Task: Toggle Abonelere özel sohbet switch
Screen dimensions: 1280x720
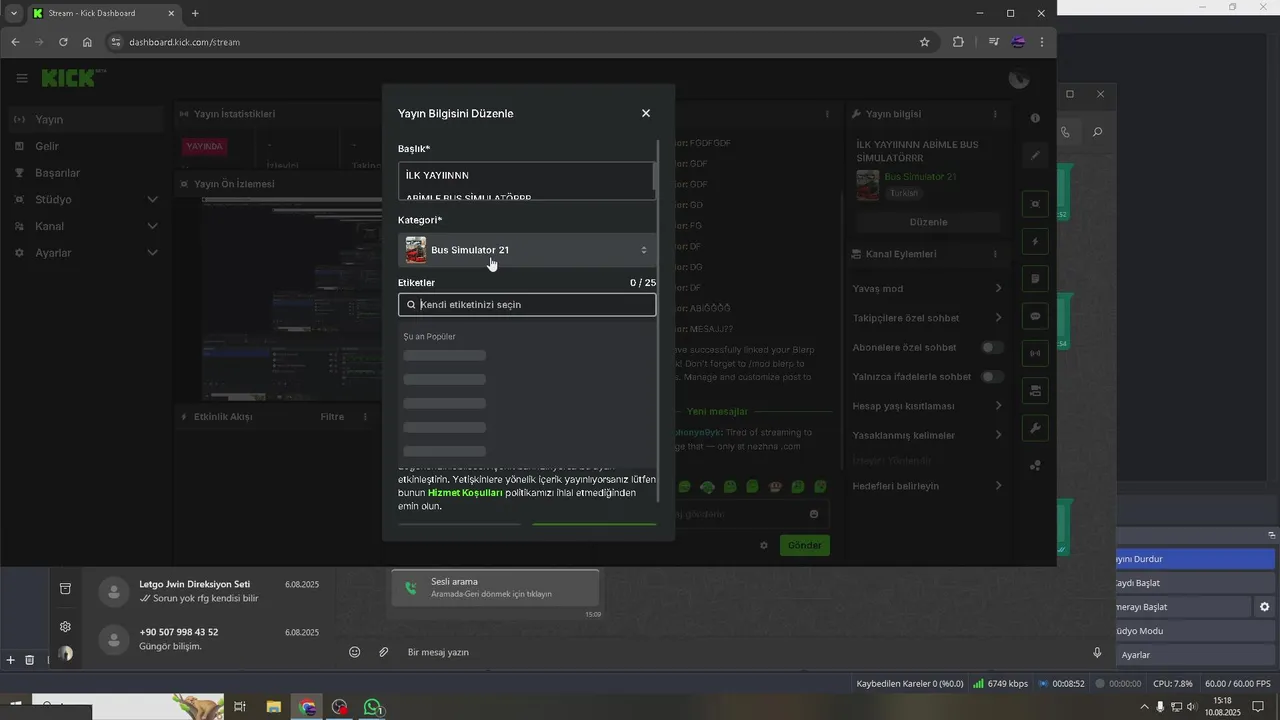Action: (x=992, y=347)
